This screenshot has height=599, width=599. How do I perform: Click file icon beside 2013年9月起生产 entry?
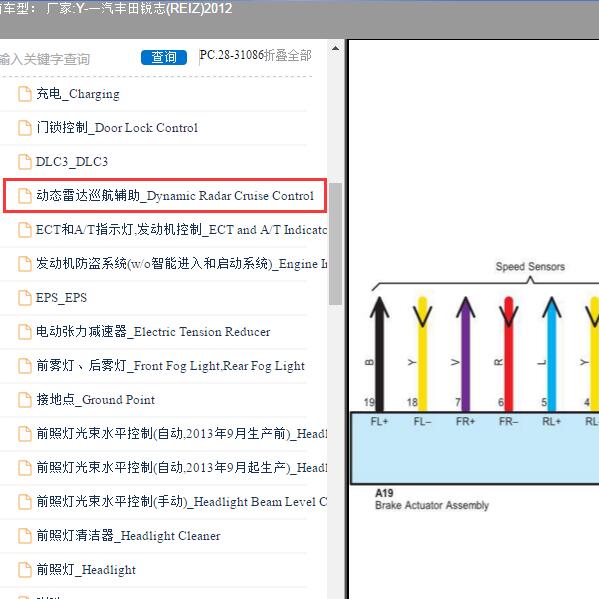(x=25, y=468)
